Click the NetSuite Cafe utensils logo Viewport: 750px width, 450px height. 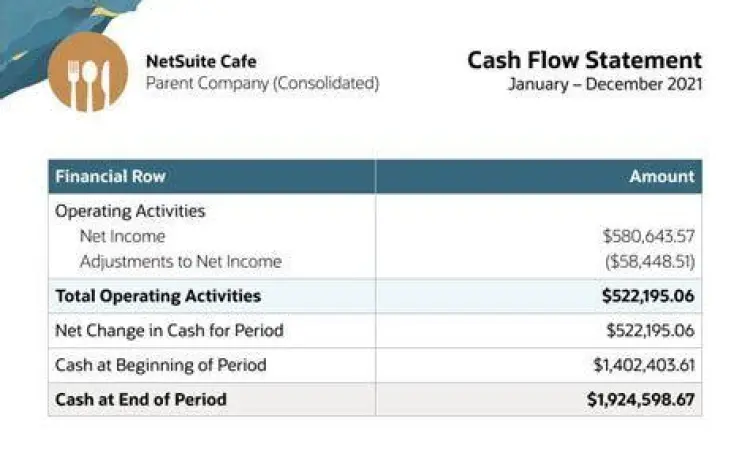tap(88, 71)
